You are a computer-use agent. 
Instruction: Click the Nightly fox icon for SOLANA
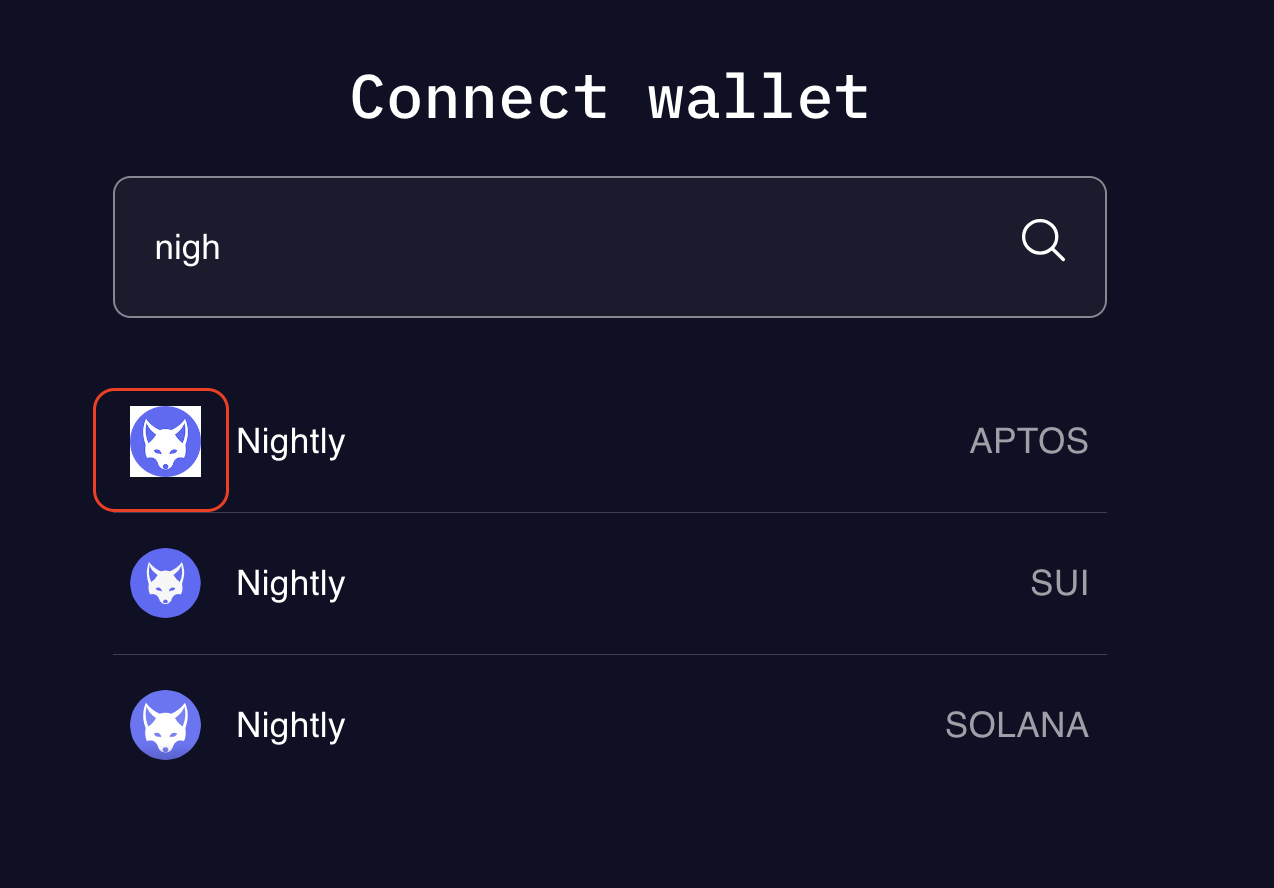click(165, 724)
